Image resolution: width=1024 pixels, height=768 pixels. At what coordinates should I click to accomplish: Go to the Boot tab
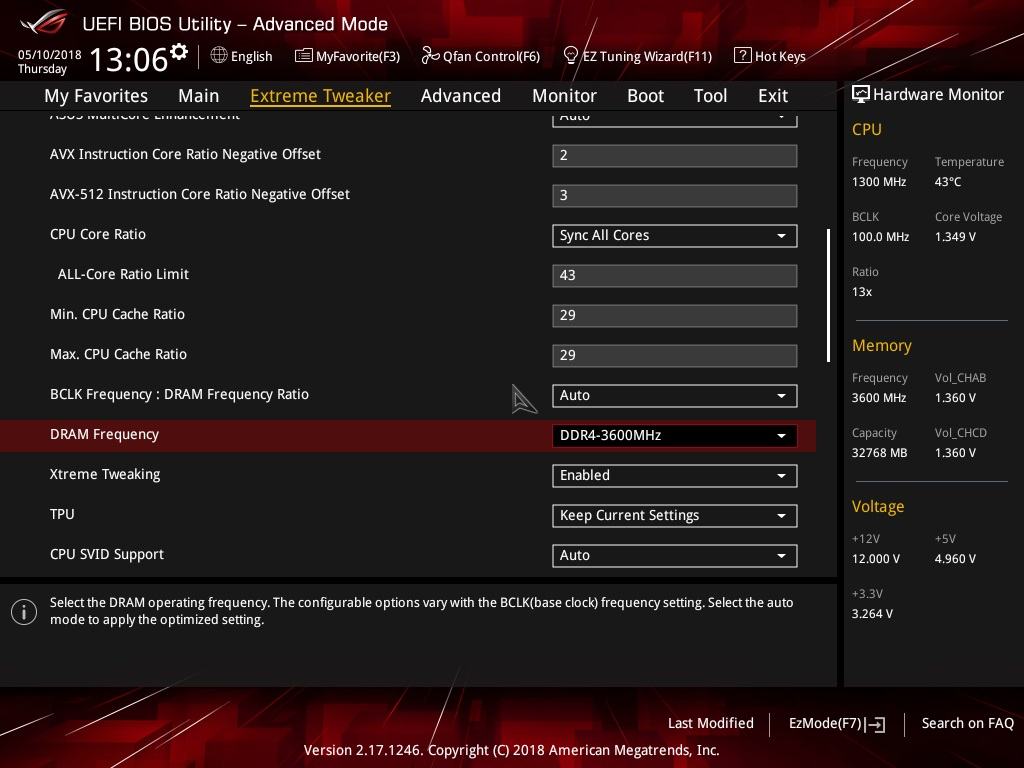[x=645, y=95]
